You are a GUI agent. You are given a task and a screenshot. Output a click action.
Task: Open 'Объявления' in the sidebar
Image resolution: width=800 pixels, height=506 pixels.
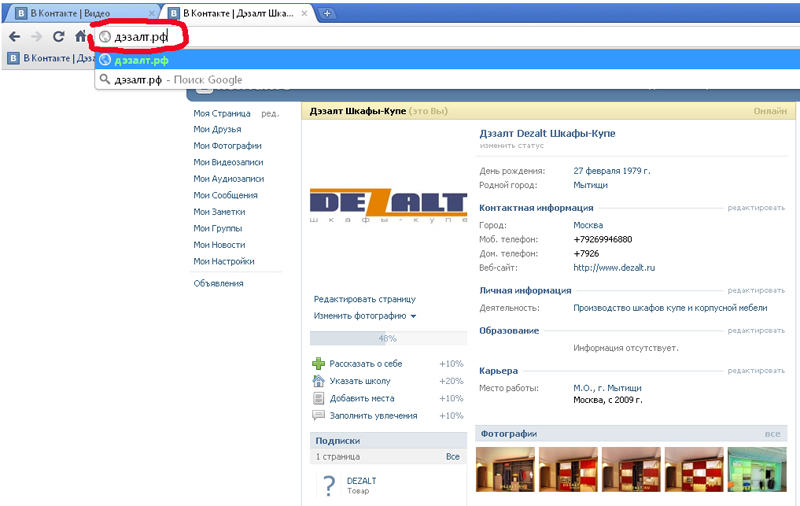218,284
